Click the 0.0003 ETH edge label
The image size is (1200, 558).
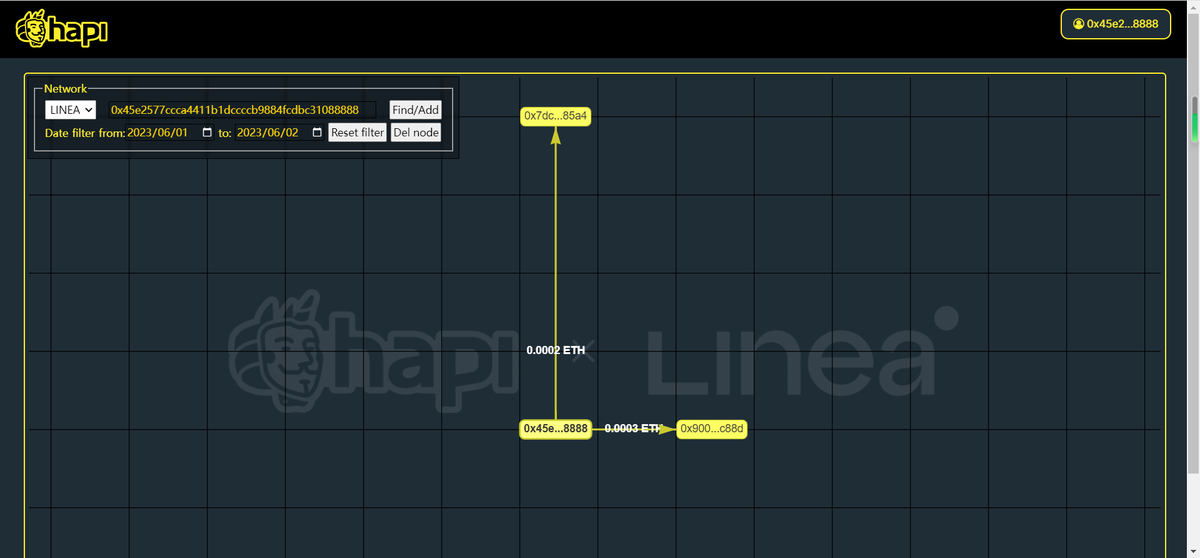(x=633, y=429)
